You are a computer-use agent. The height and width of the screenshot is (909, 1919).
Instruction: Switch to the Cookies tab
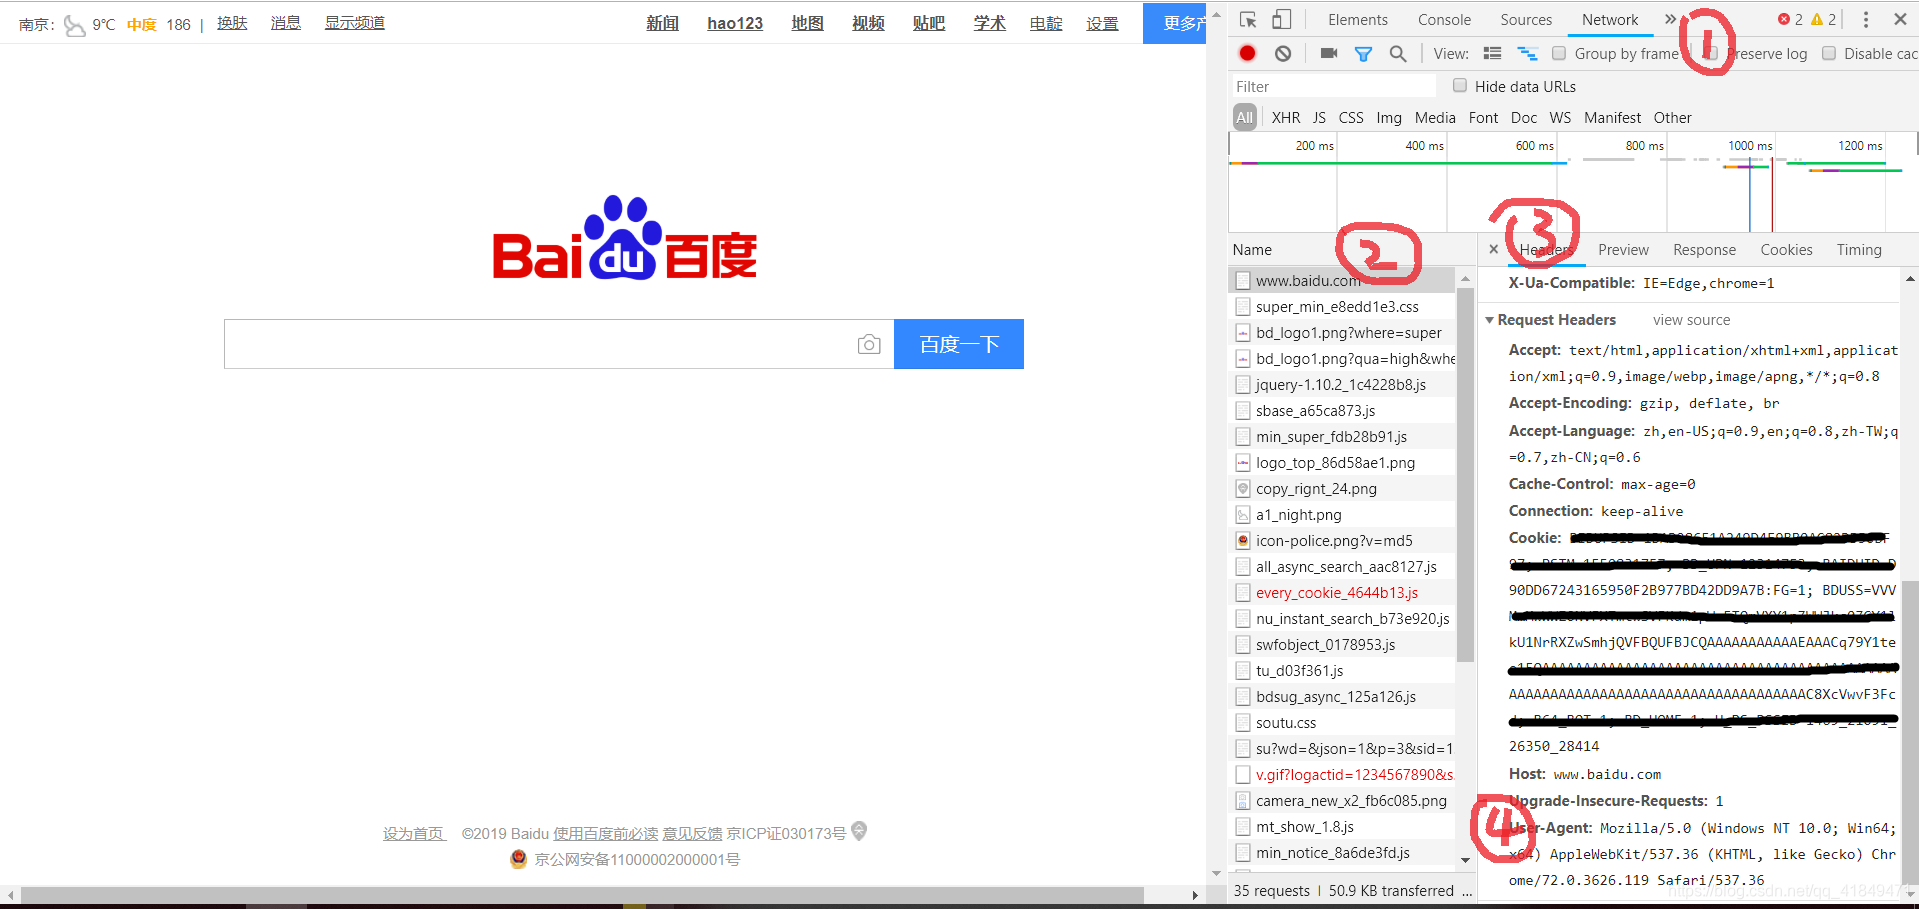click(x=1786, y=249)
